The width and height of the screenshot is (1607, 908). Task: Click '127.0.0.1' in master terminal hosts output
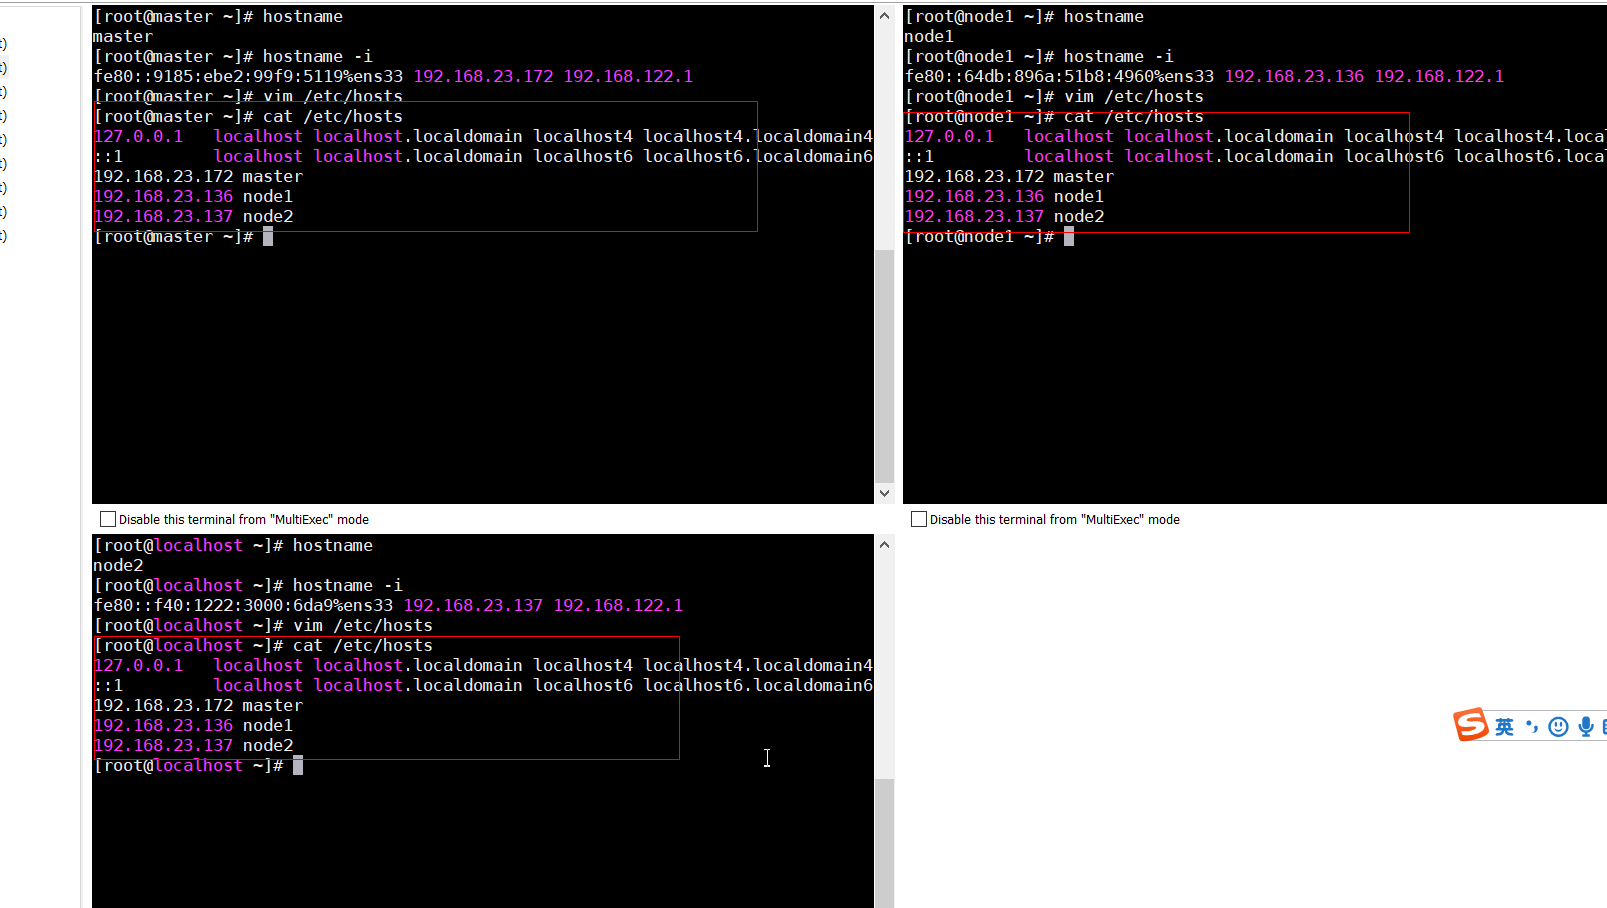coord(138,137)
